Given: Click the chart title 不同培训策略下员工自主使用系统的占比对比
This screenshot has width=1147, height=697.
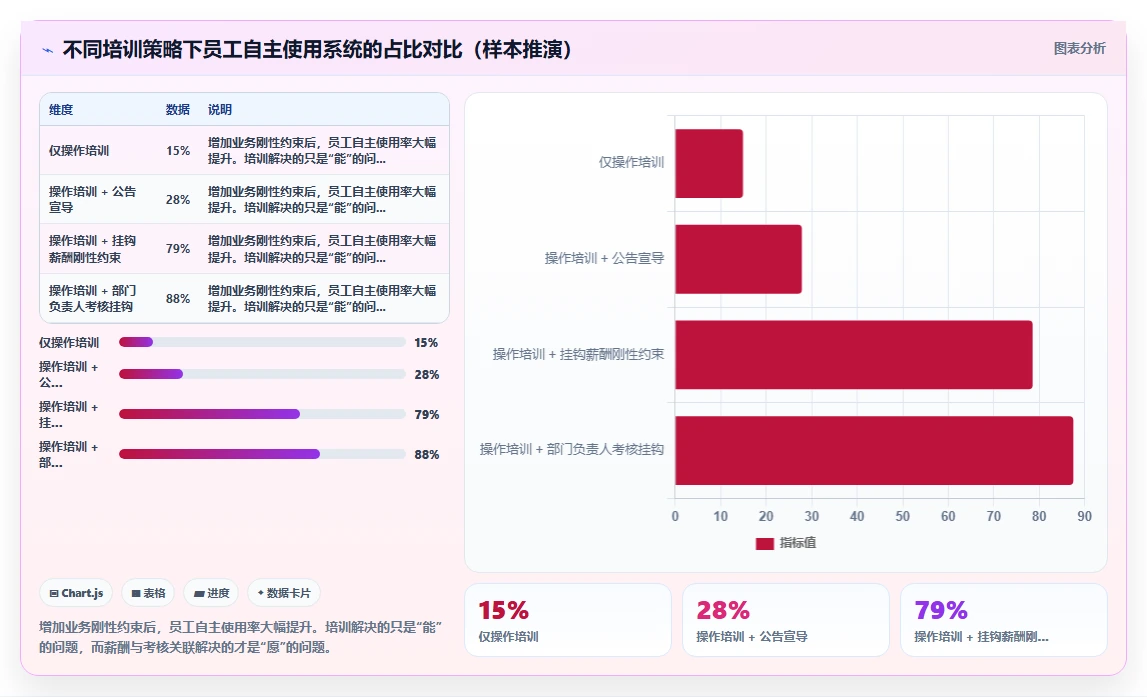Looking at the screenshot, I should [317, 50].
